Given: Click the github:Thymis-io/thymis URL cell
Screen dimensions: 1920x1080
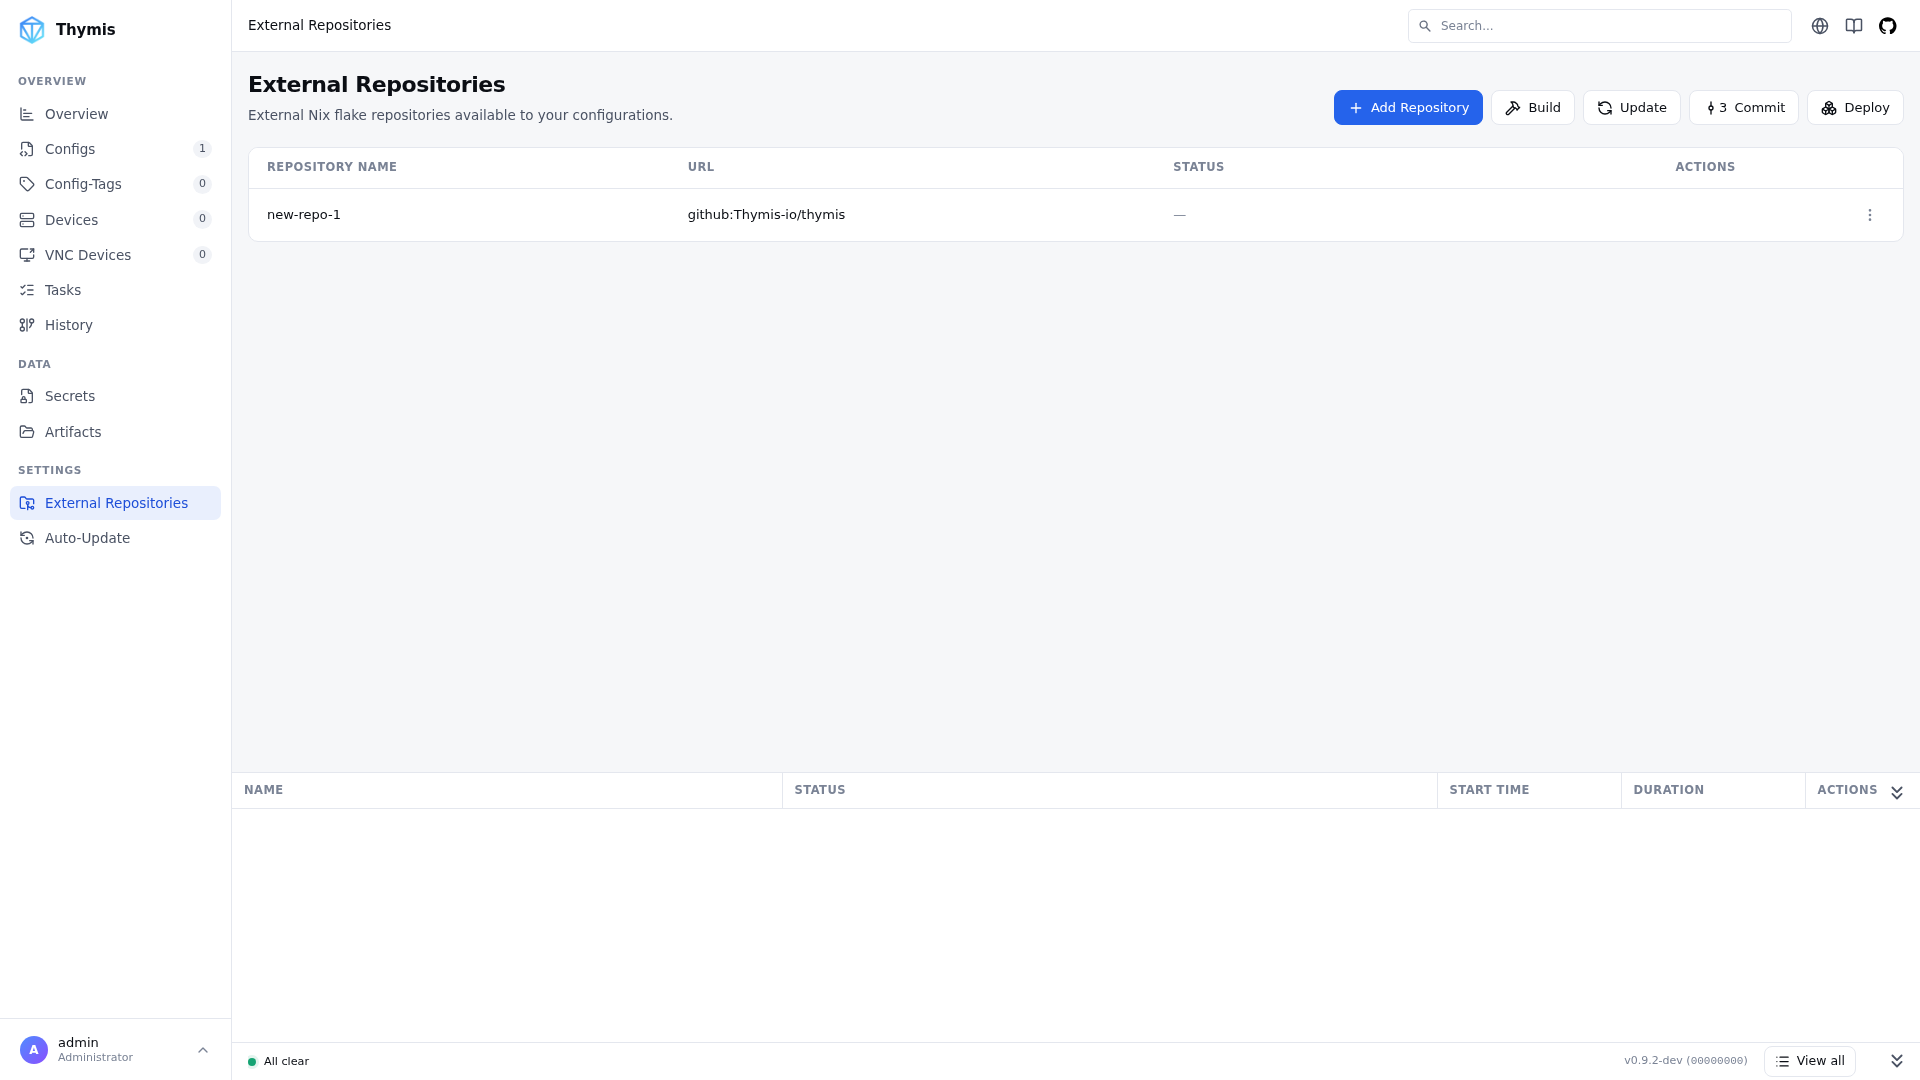Looking at the screenshot, I should 766,215.
